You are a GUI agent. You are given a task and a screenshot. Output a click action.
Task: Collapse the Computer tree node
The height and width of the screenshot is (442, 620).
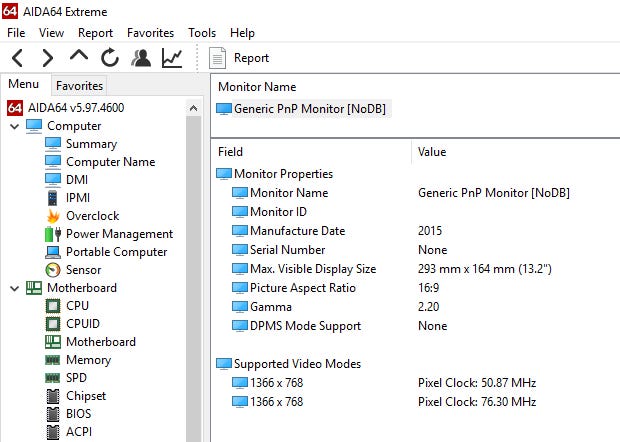click(15, 127)
